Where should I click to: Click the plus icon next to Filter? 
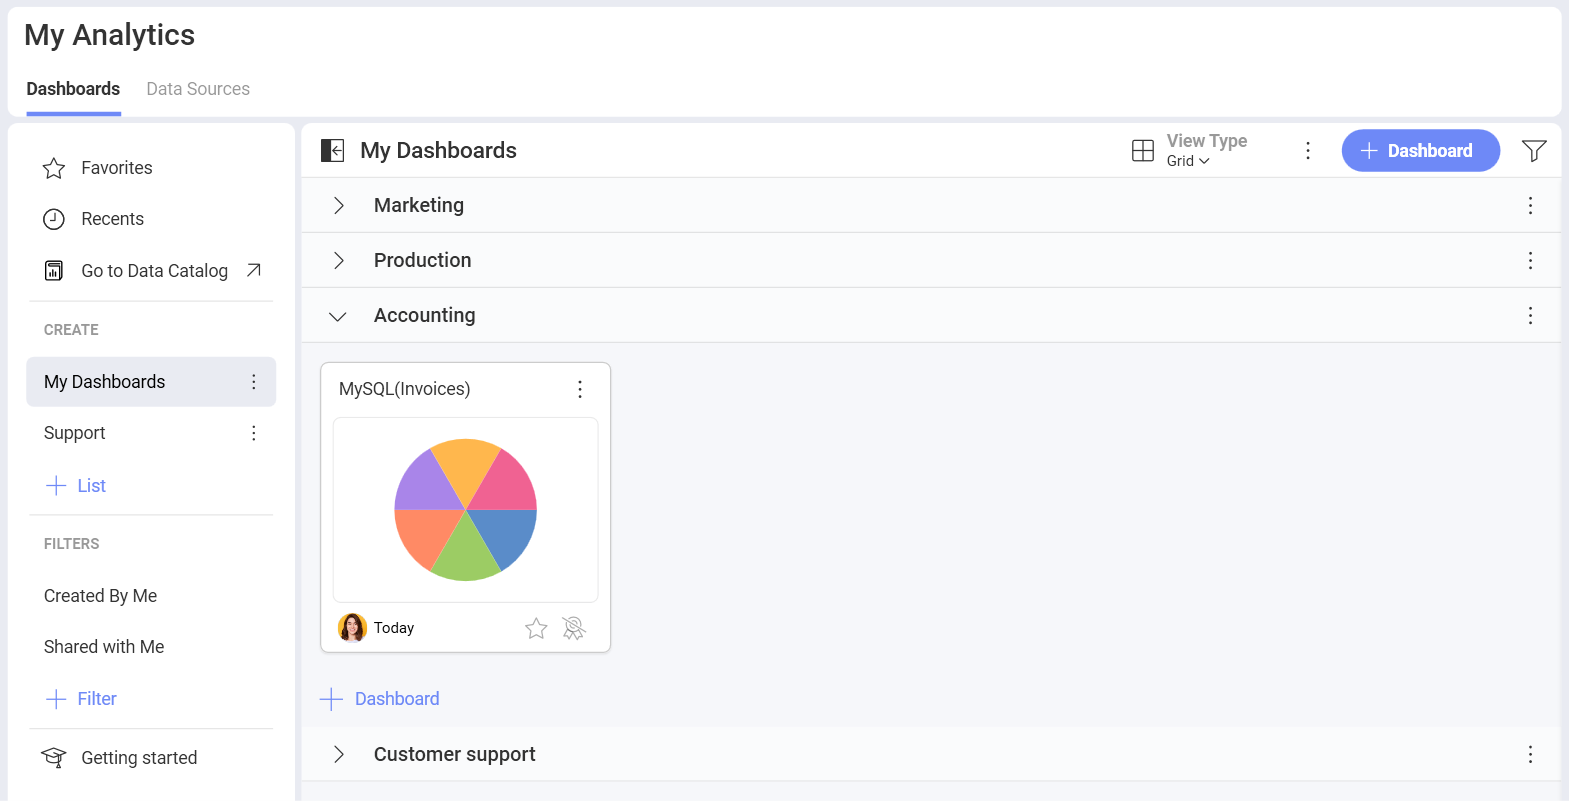tap(56, 699)
